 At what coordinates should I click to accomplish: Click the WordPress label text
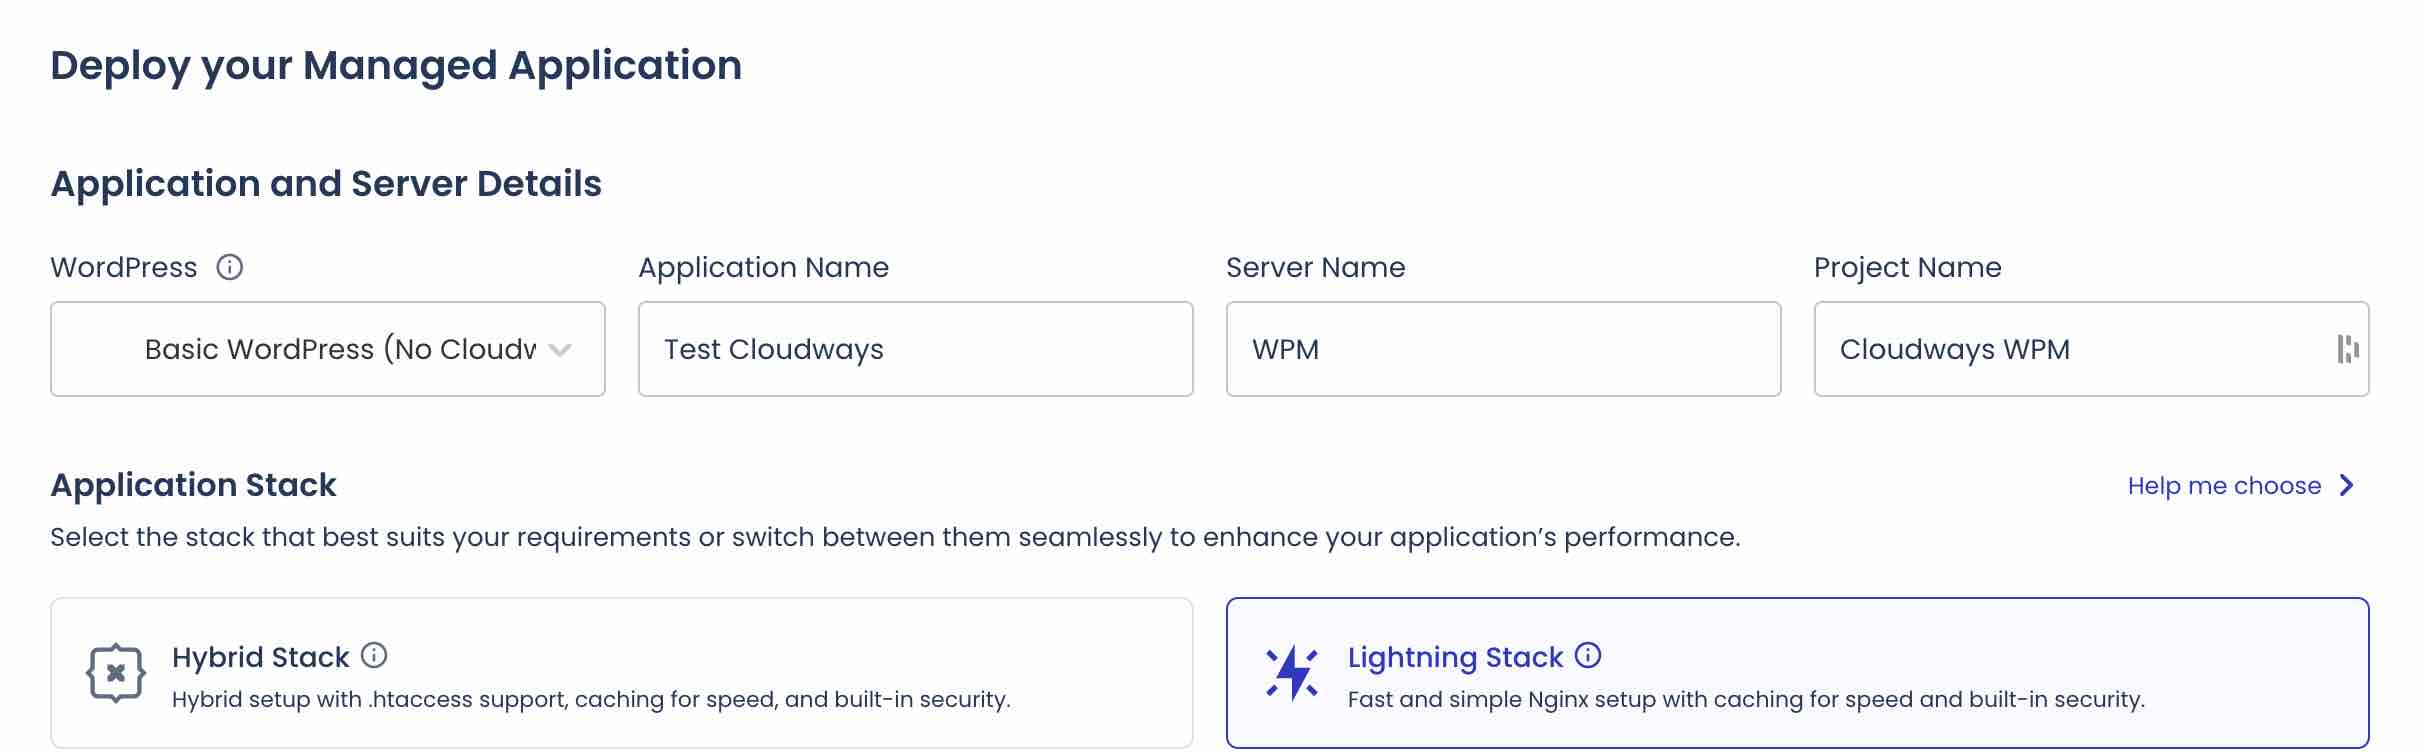coord(124,267)
